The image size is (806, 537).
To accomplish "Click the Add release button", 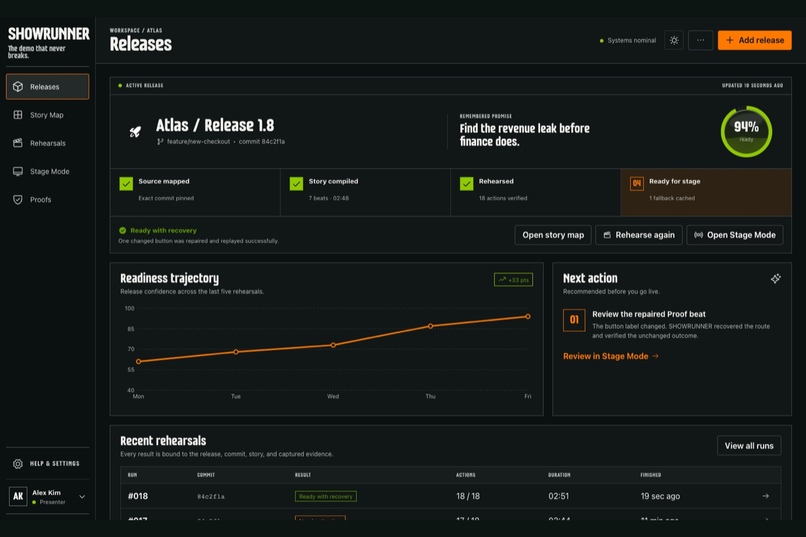I will (755, 40).
